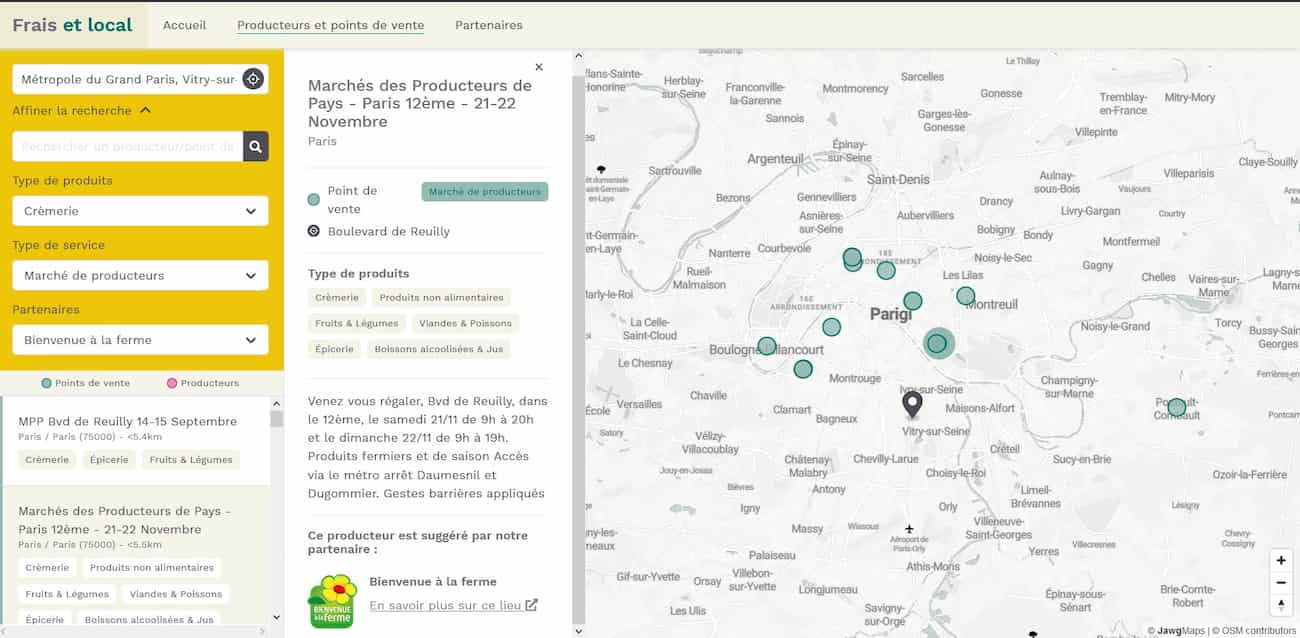1300x638 pixels.
Task: Select the highlighted market marker on map
Action: point(937,344)
